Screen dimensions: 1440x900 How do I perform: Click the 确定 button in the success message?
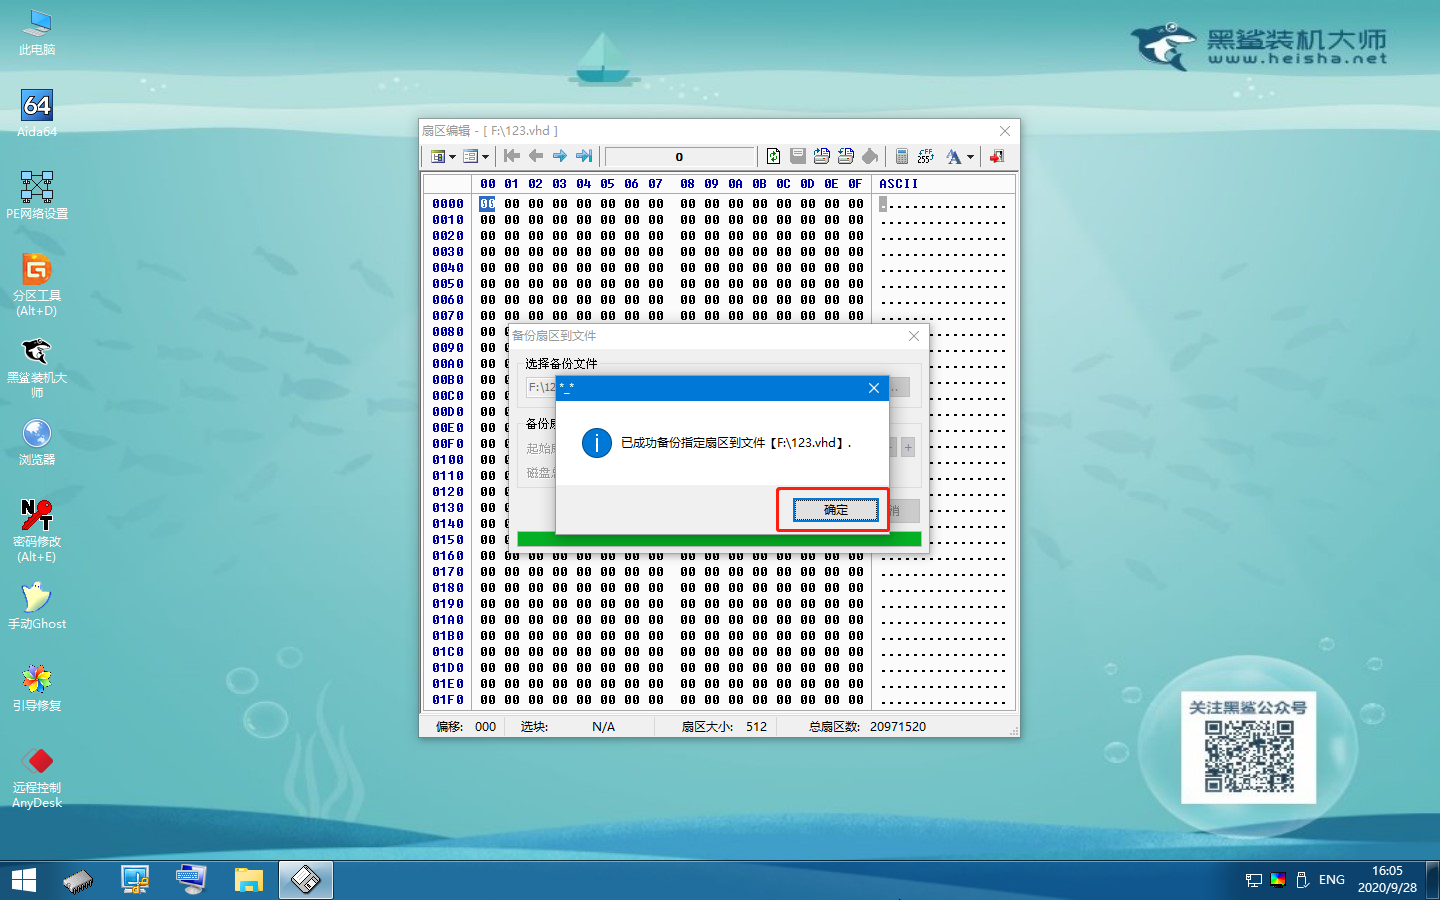pyautogui.click(x=835, y=510)
